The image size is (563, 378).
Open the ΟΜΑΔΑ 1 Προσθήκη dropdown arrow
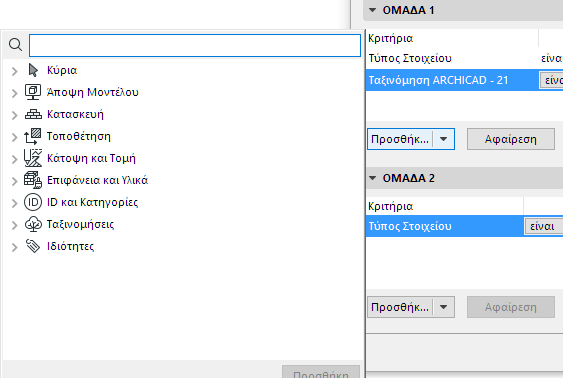444,139
